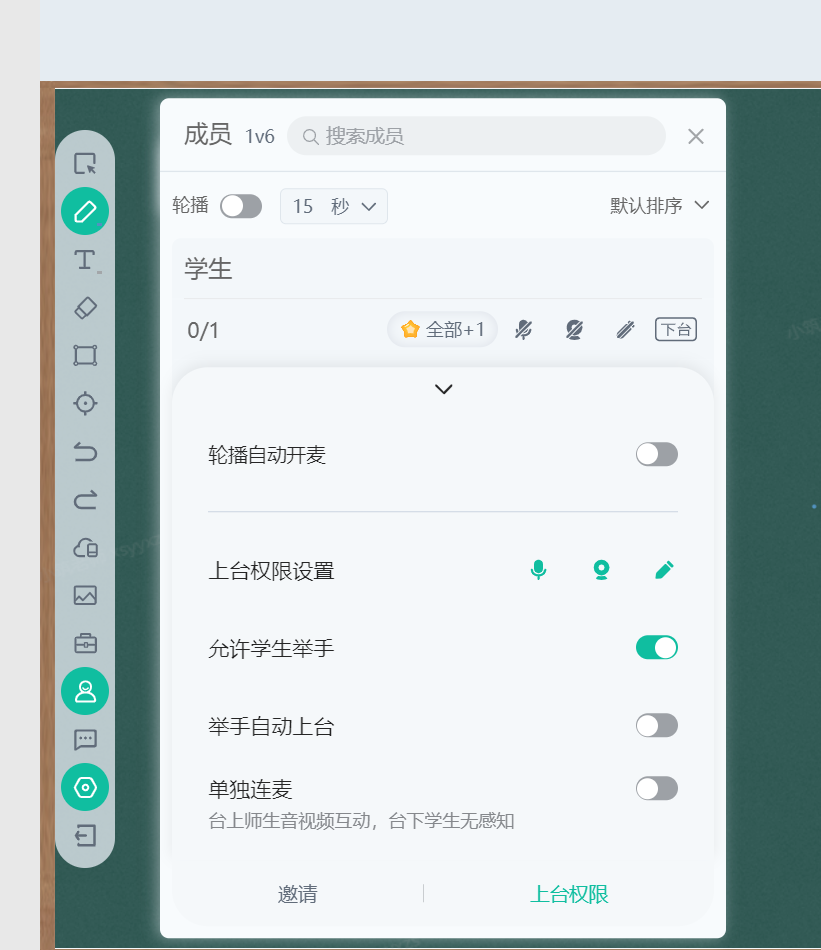Open the teaching toolbox
The width and height of the screenshot is (821, 950).
tap(85, 643)
